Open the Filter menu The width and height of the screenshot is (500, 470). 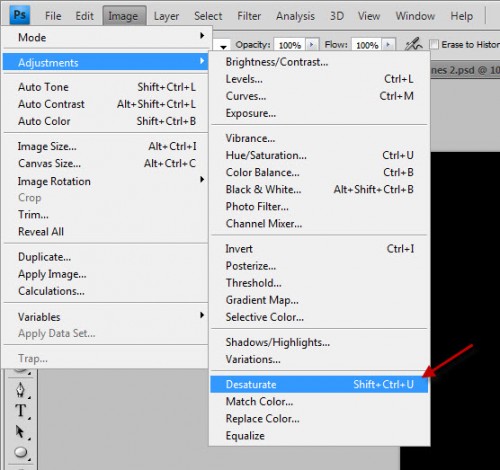[249, 16]
